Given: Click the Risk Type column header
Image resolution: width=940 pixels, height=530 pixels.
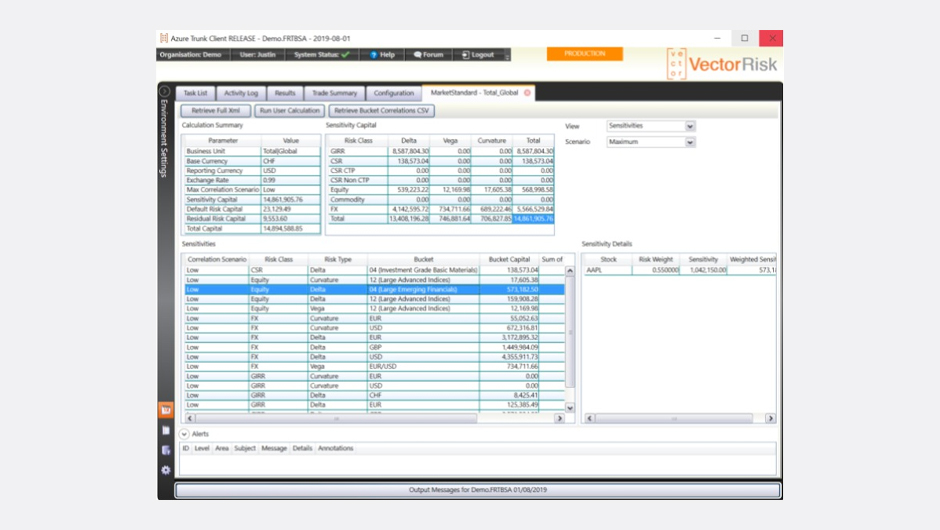Looking at the screenshot, I should pos(338,260).
